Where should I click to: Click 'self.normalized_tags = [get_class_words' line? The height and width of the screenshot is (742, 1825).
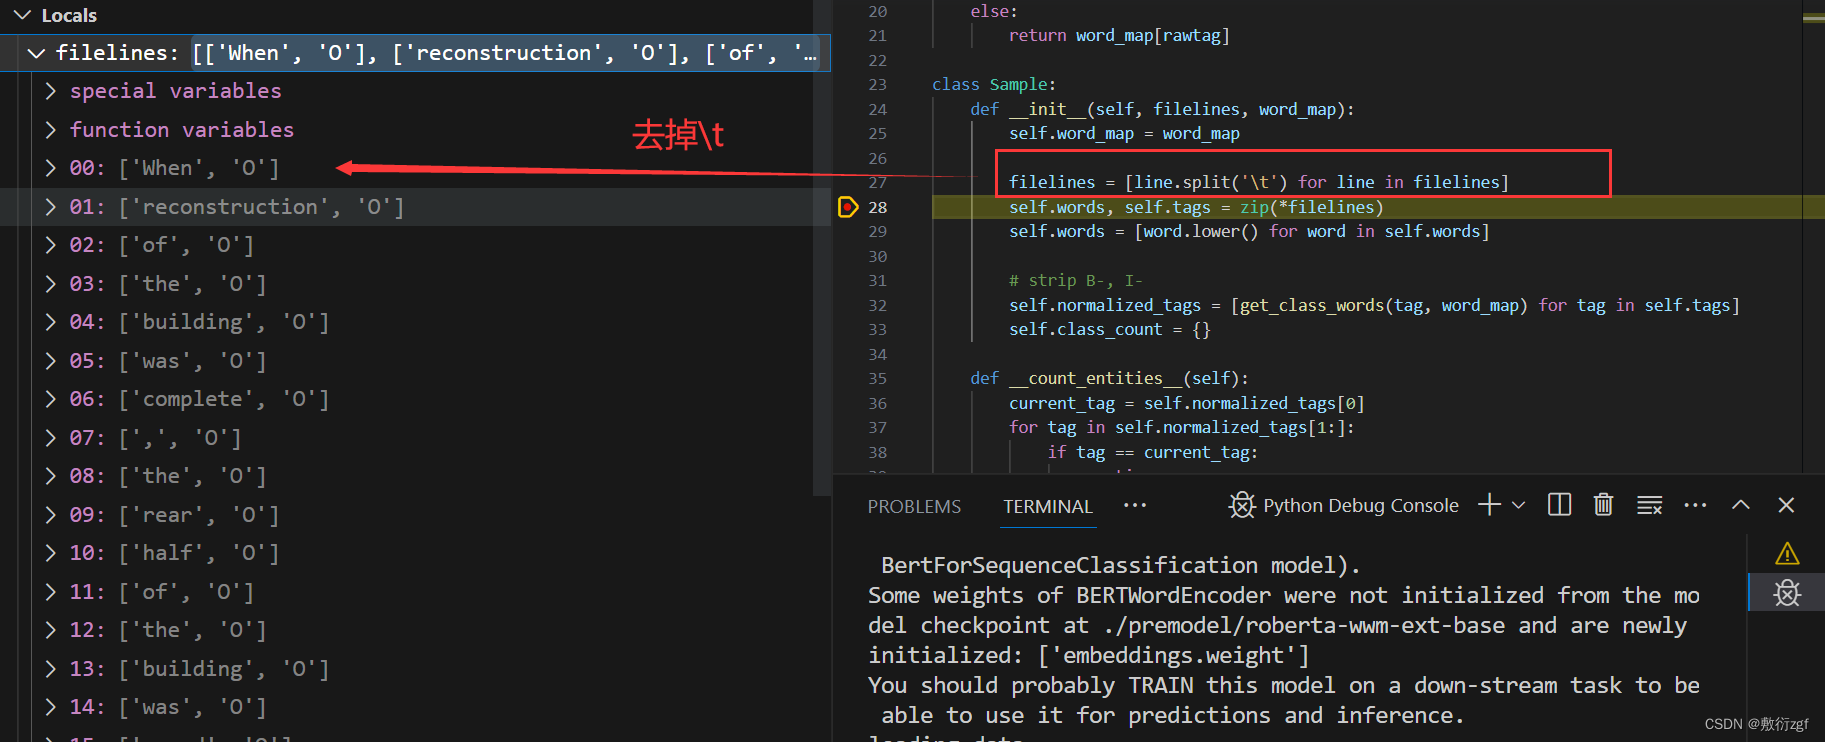point(1374,305)
